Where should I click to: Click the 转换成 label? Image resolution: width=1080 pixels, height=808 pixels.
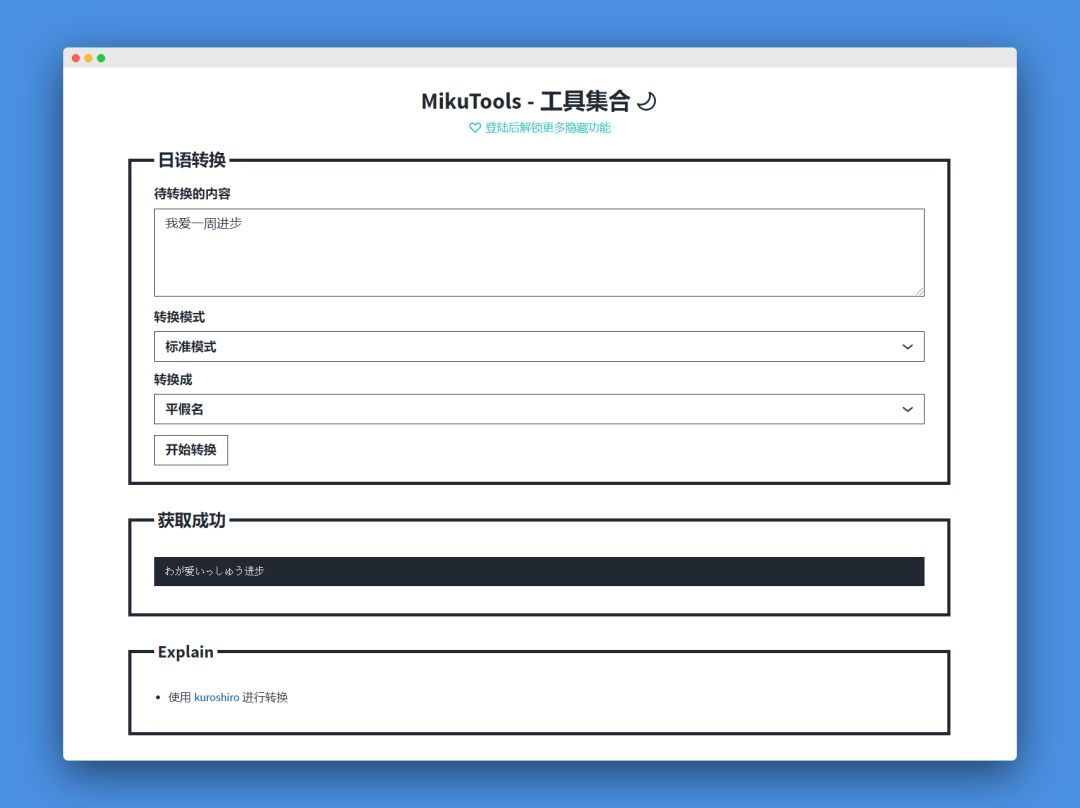click(173, 380)
